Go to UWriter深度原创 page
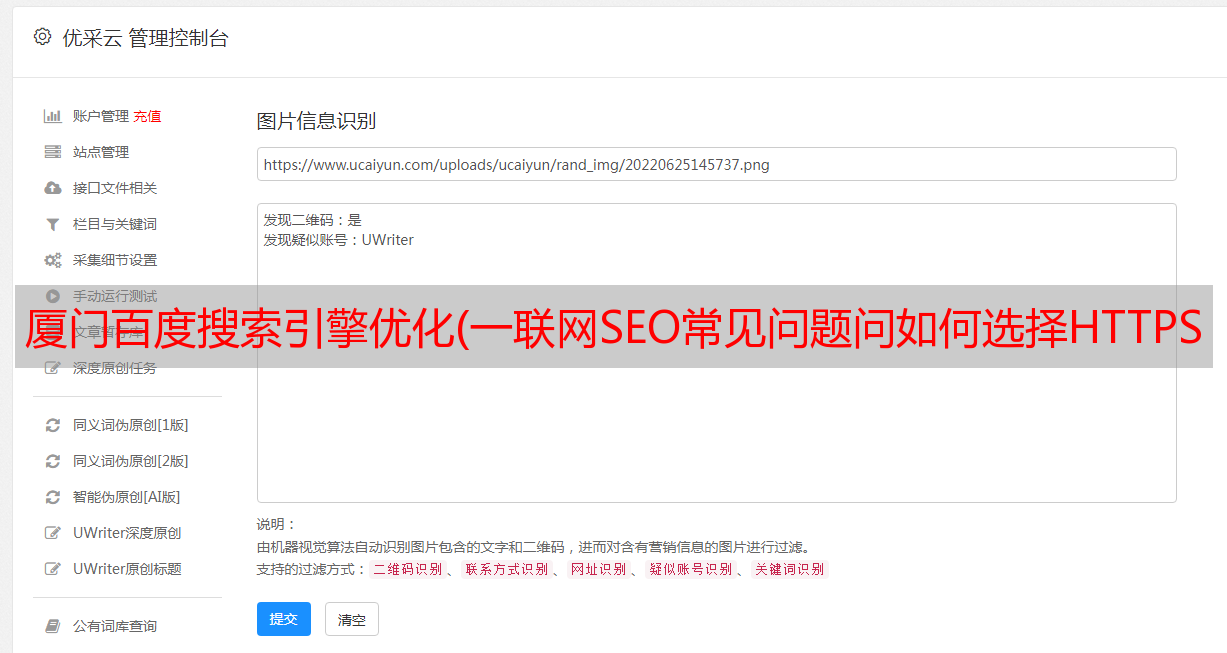Image resolution: width=1227 pixels, height=653 pixels. [x=127, y=533]
